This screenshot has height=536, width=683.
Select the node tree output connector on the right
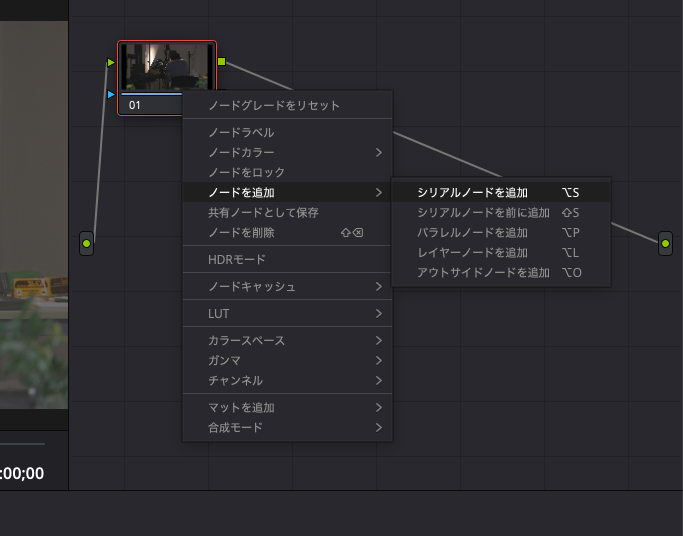click(x=665, y=243)
